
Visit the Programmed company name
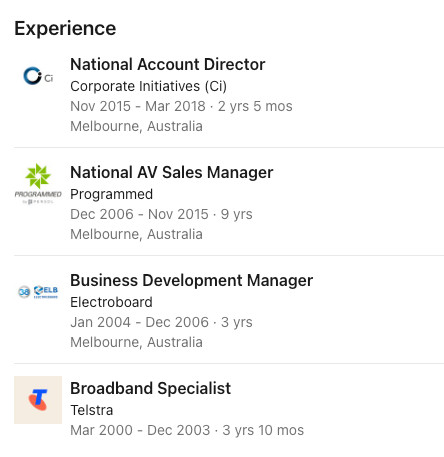pos(112,194)
